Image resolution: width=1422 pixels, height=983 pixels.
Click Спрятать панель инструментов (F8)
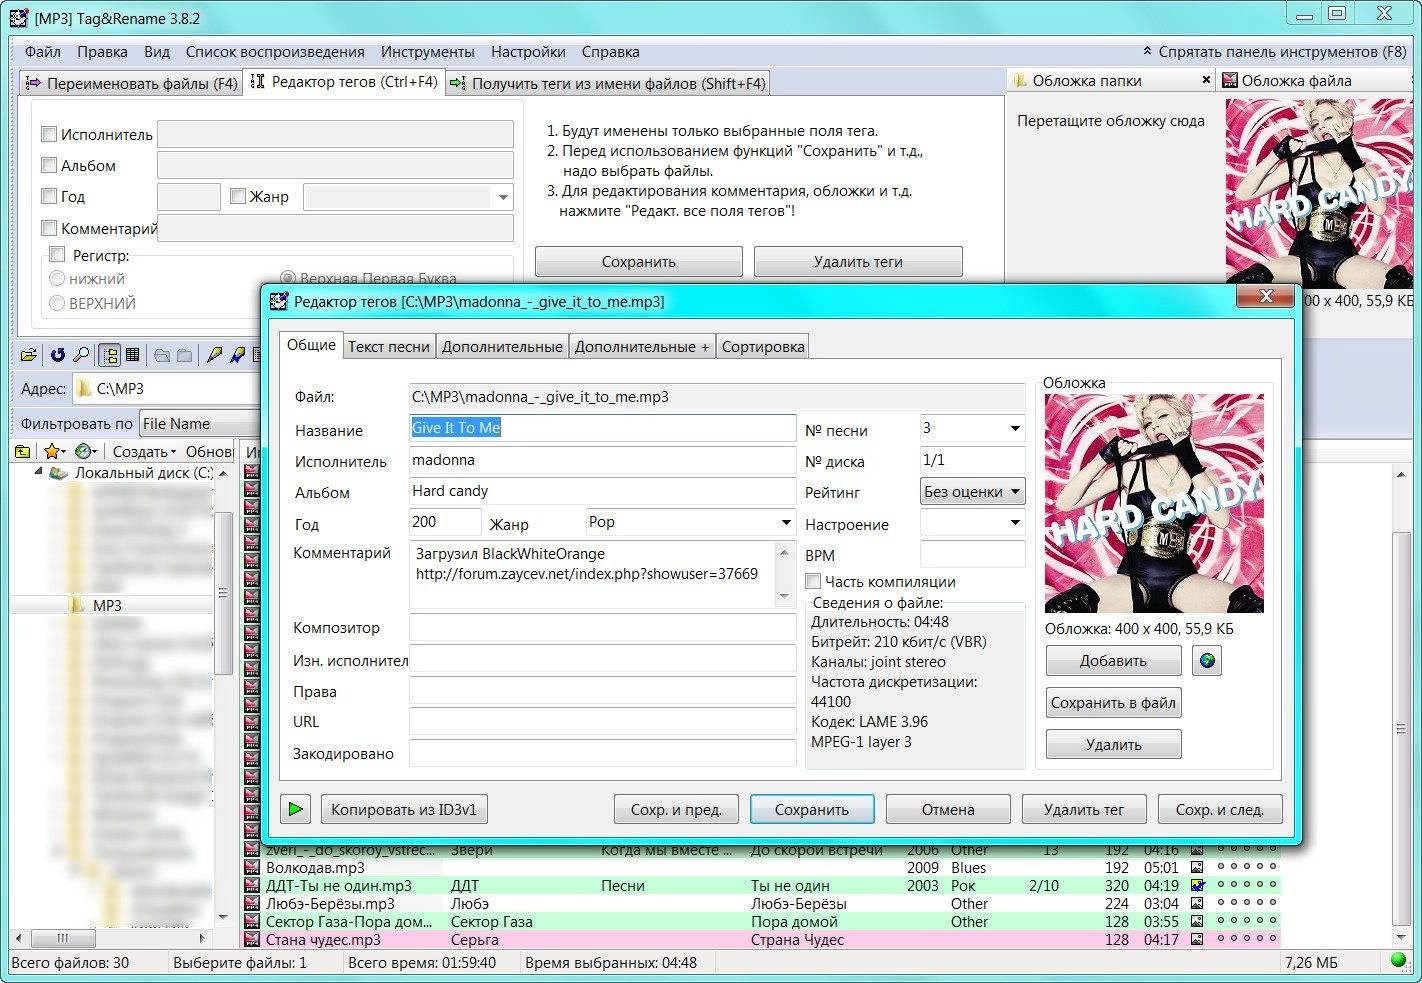click(x=1274, y=51)
